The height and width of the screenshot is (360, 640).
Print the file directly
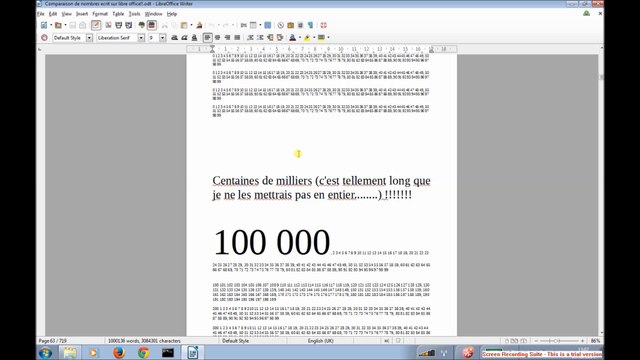click(x=118, y=25)
